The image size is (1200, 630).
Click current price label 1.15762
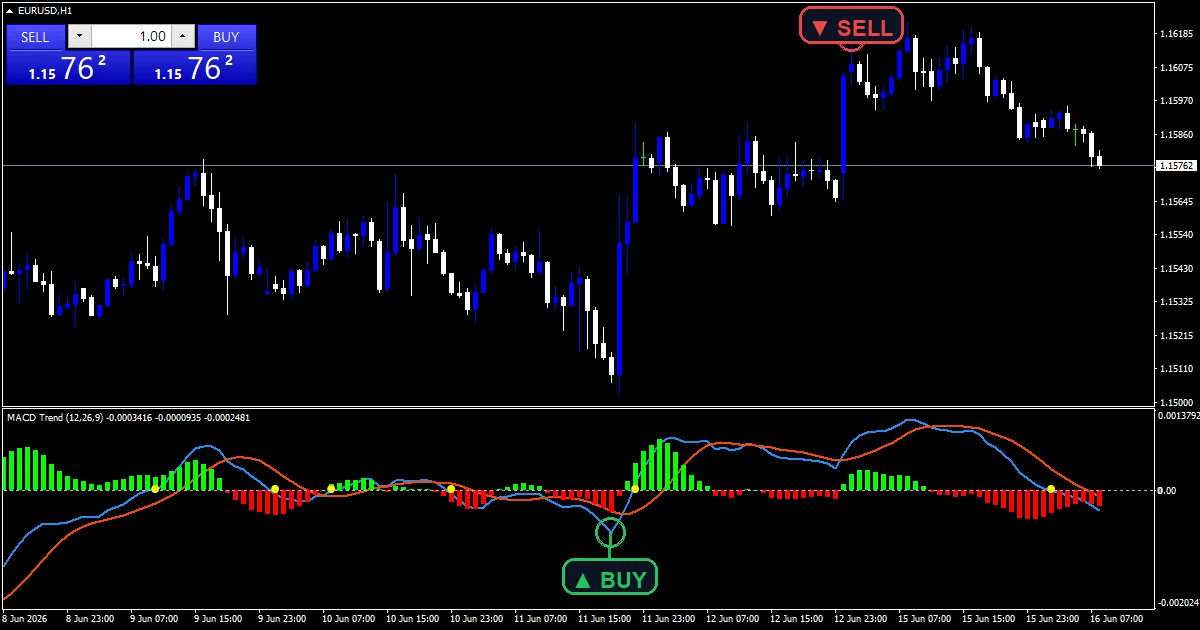(1176, 165)
